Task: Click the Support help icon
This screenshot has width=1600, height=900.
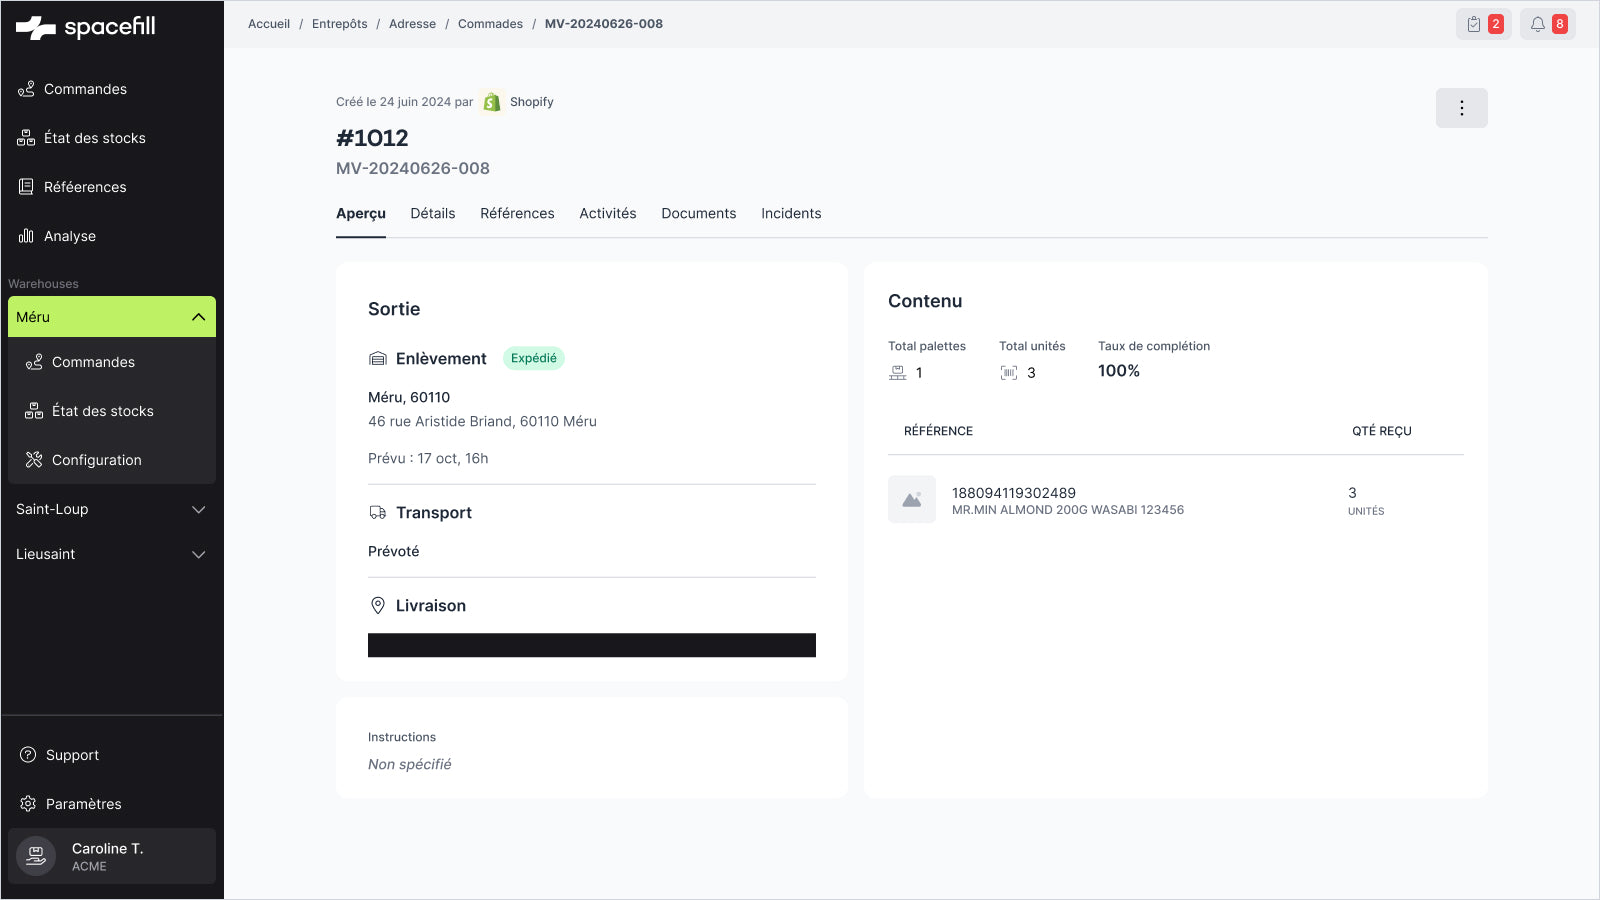Action: [x=28, y=755]
